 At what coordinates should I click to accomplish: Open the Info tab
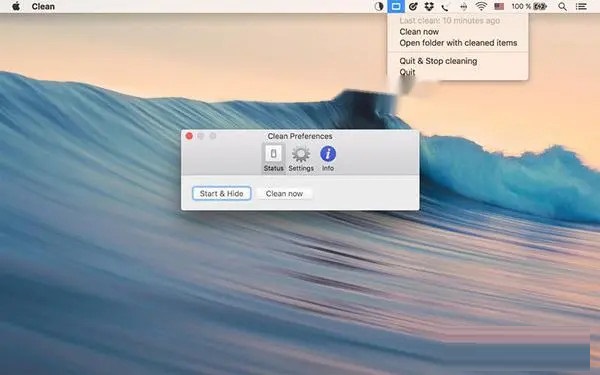(x=328, y=159)
